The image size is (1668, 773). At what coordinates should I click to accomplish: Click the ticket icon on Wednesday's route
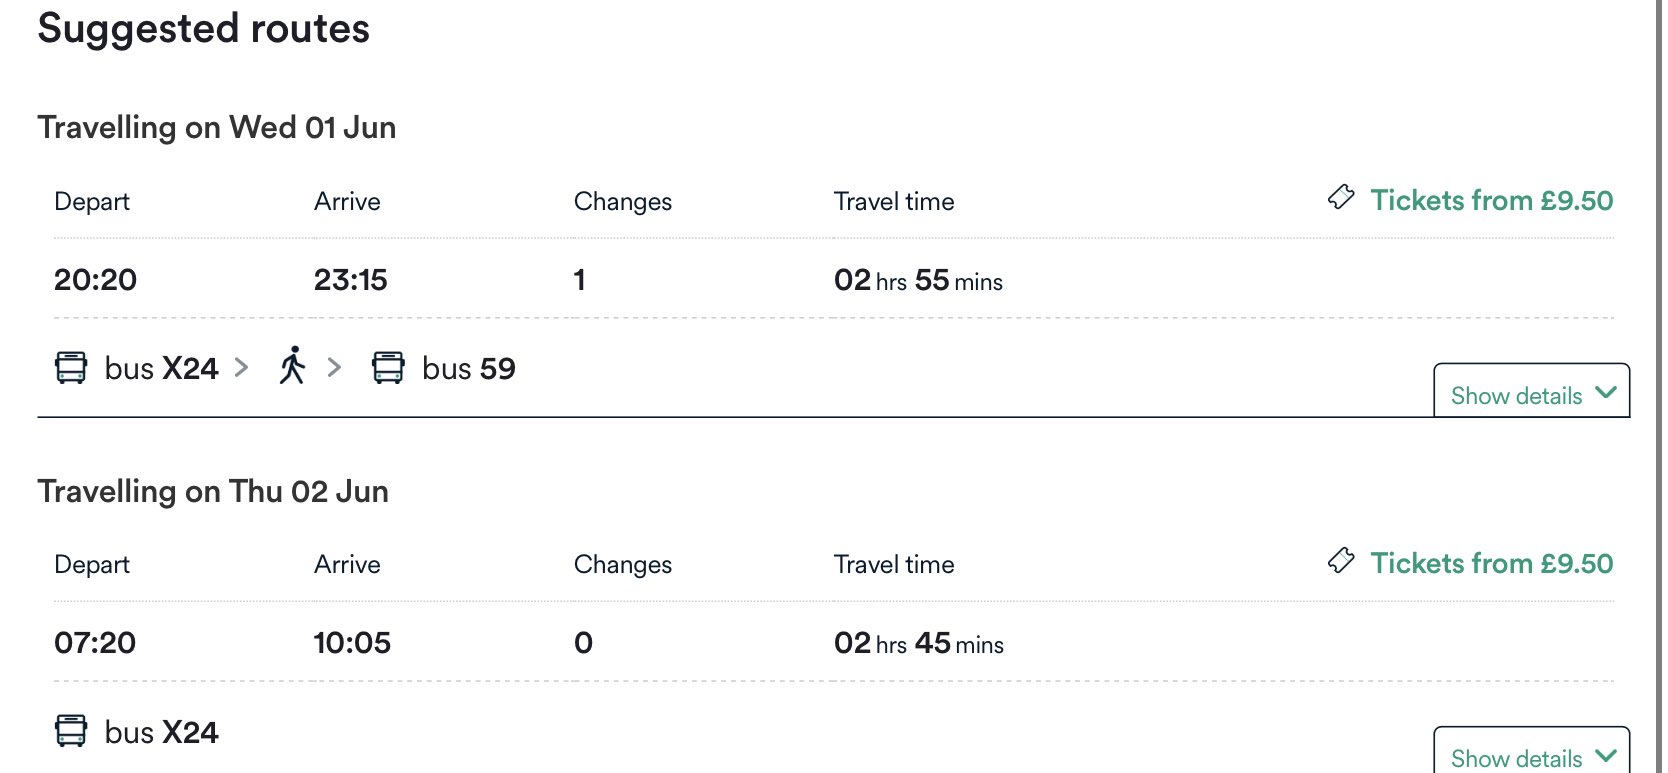pos(1341,198)
